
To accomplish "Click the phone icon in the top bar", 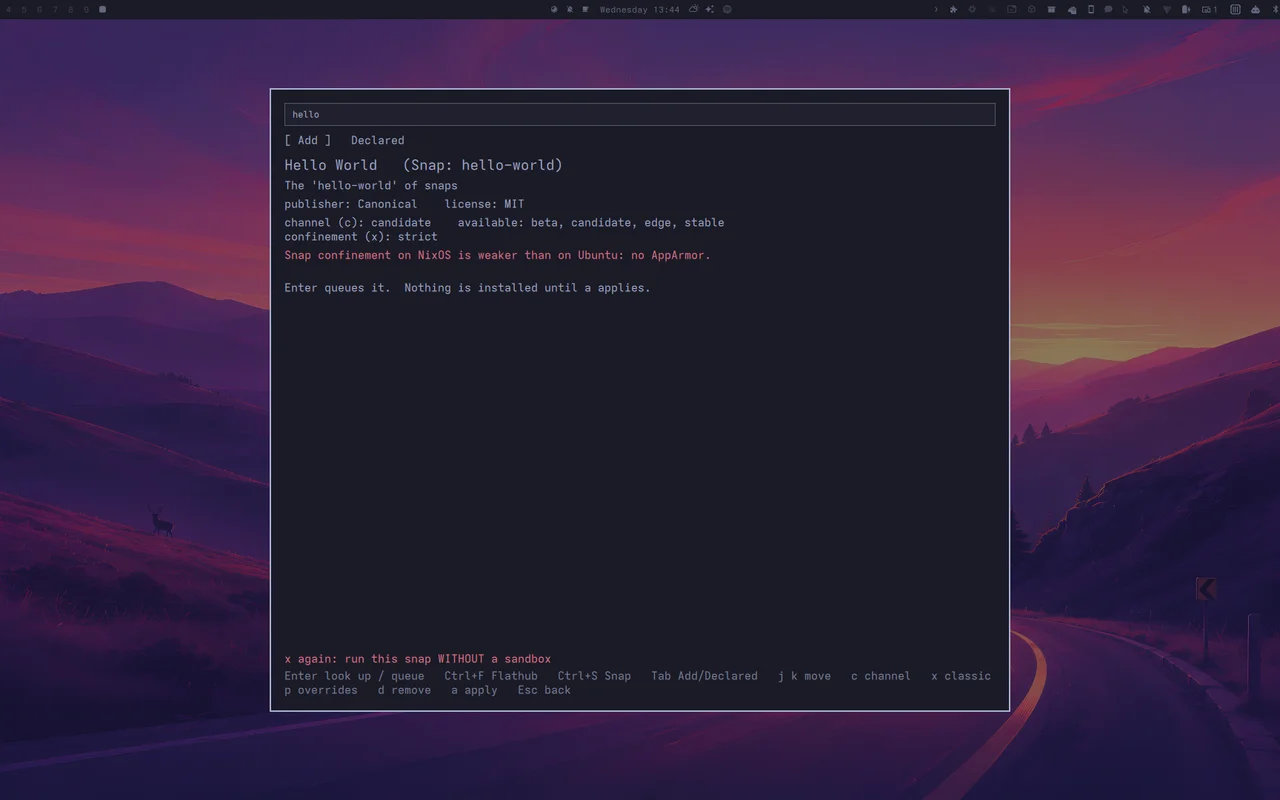I will (x=1090, y=9).
